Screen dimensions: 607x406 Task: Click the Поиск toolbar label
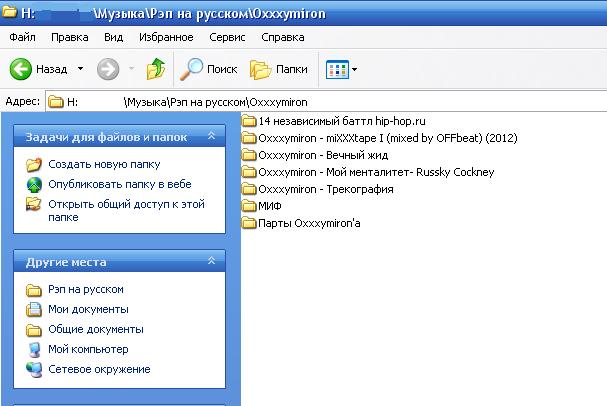[222, 69]
